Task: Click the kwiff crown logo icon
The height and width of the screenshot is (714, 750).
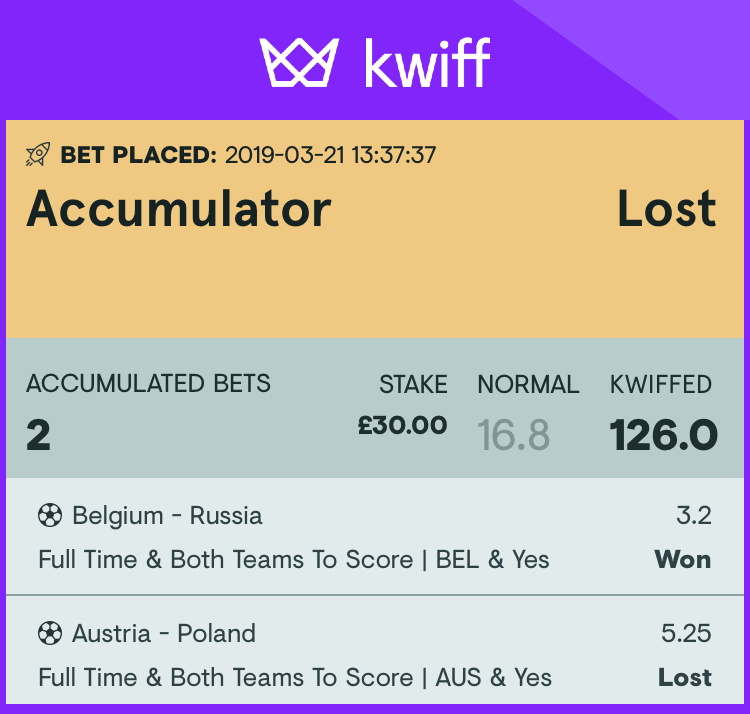Action: pyautogui.click(x=299, y=63)
